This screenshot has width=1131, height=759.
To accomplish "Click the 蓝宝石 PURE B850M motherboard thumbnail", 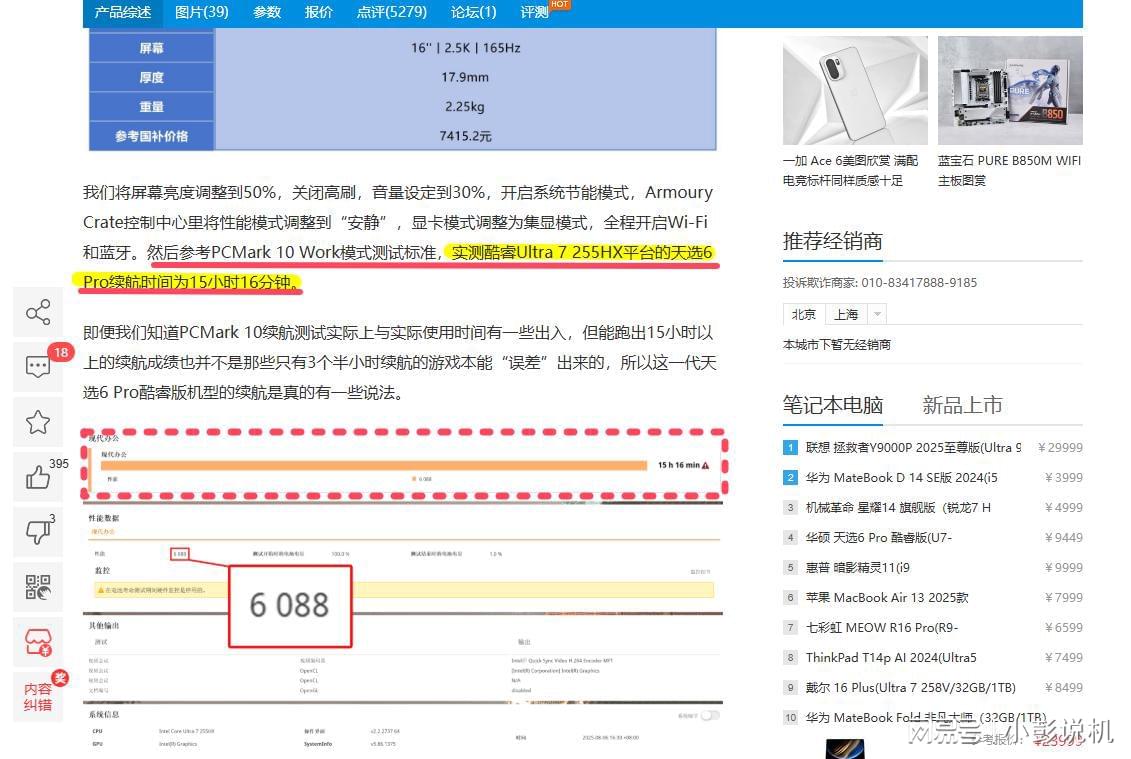I will click(1010, 91).
